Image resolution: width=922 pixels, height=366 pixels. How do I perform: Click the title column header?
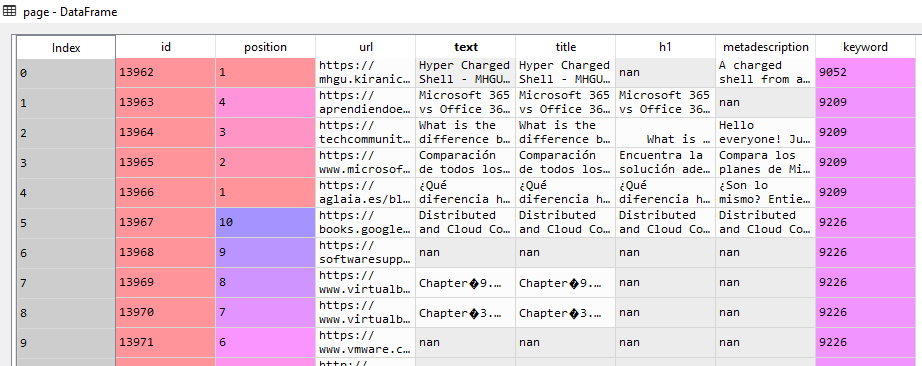point(566,47)
